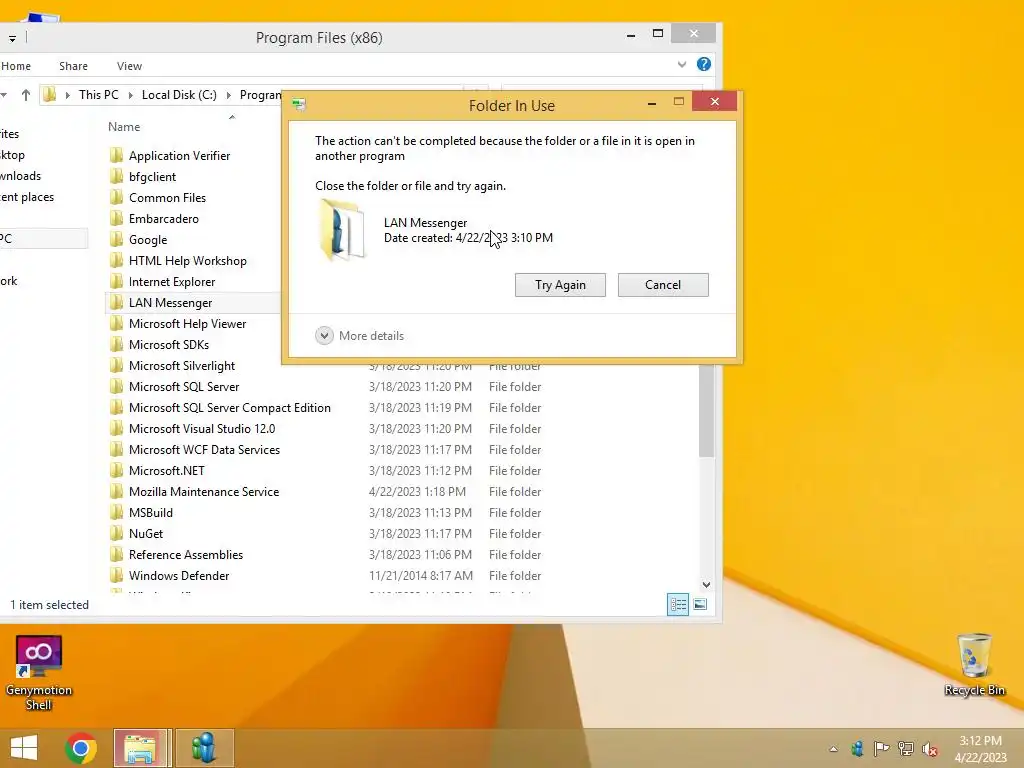This screenshot has height=768, width=1024.
Task: Select Microsoft Visual Studio 12.0 folder name
Action: click(202, 428)
